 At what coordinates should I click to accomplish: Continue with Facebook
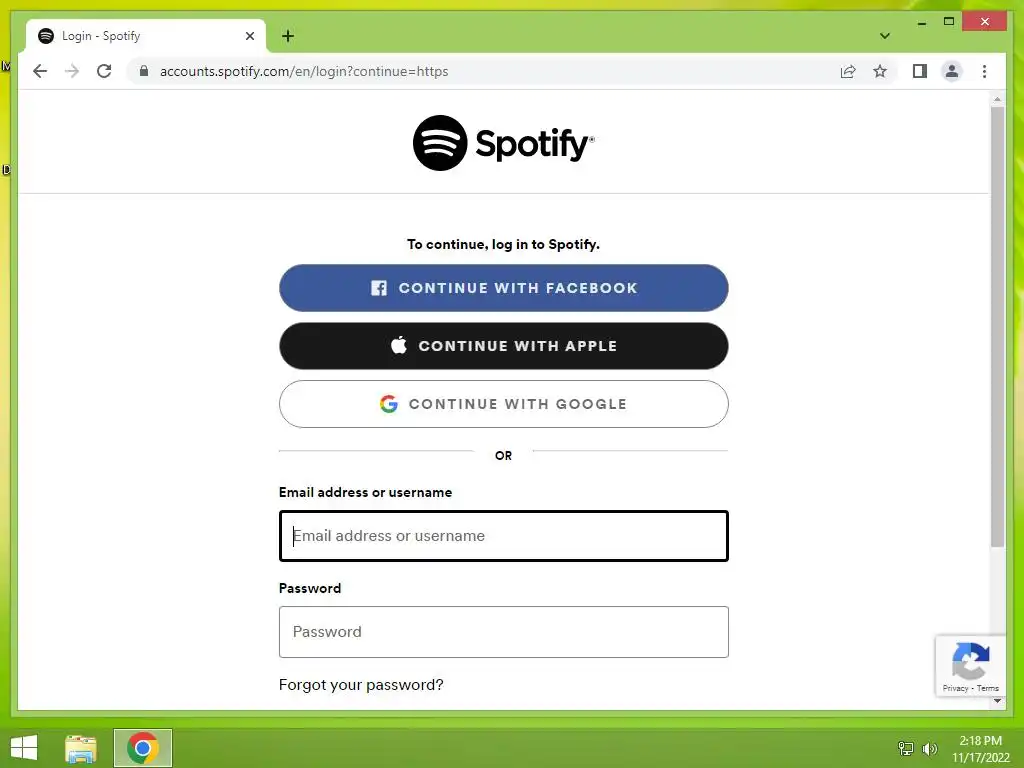coord(504,288)
